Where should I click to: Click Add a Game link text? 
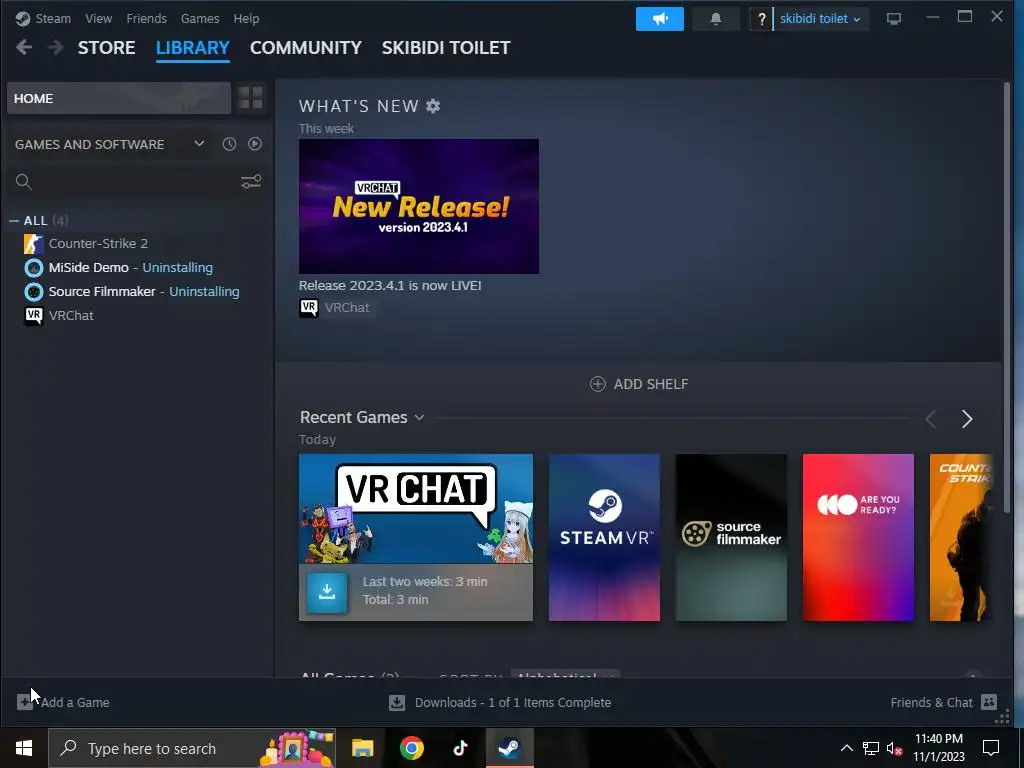point(75,703)
